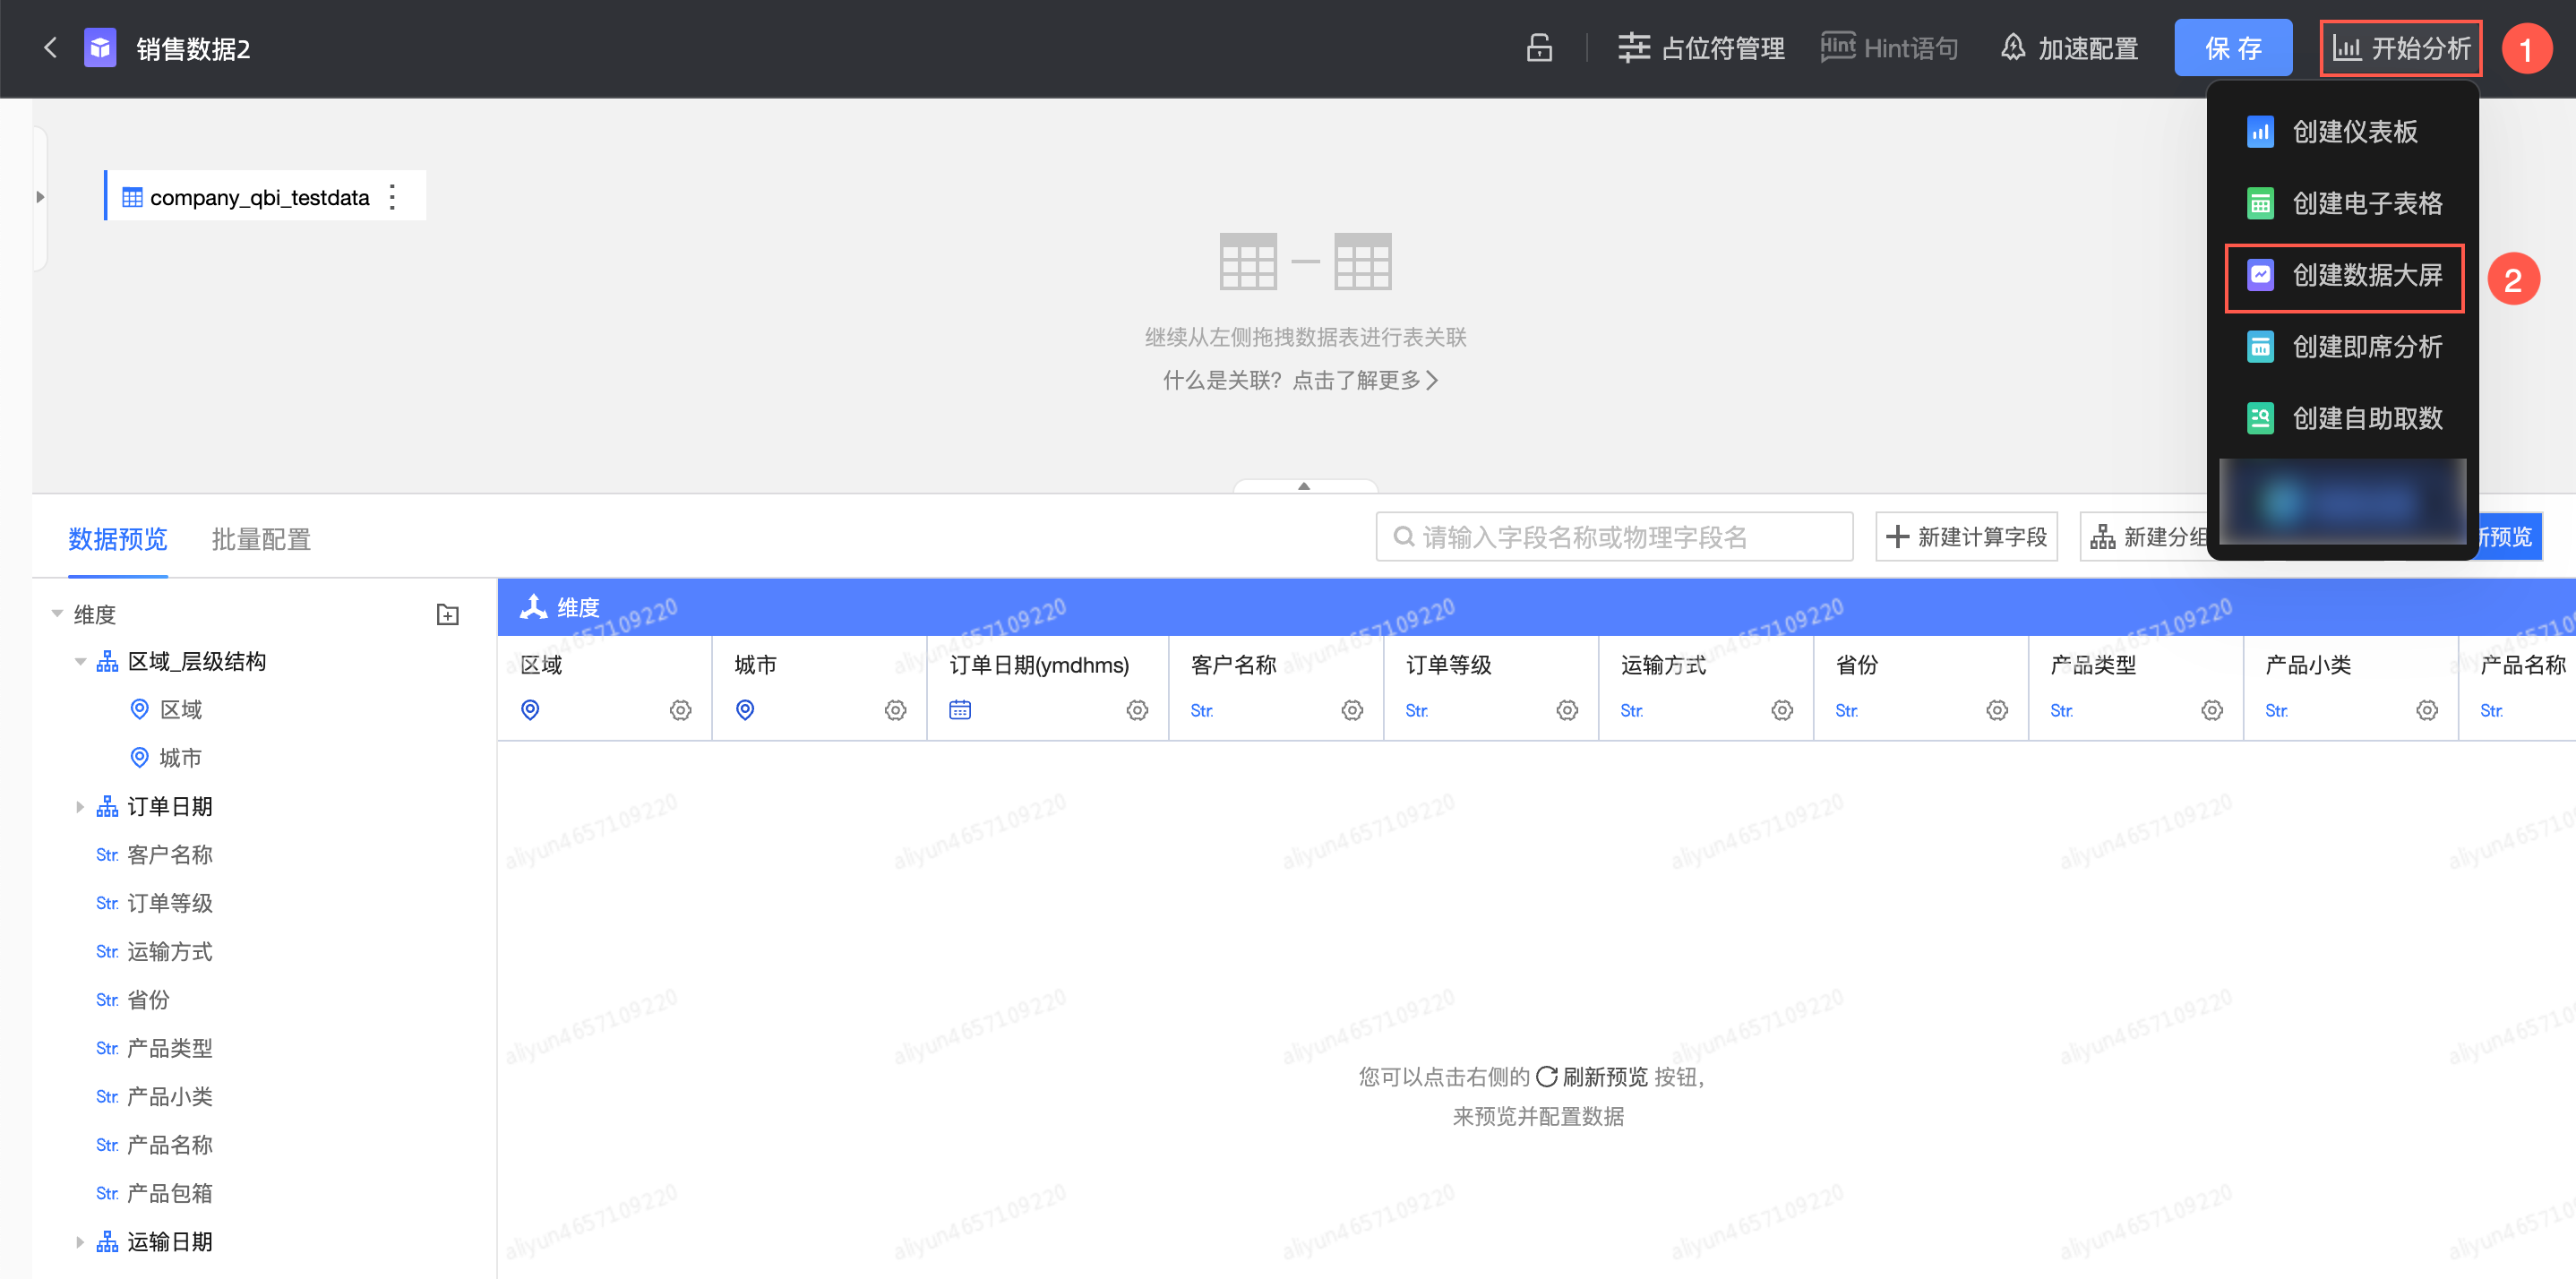Collapse the 维度 tree section
2576x1279 pixels.
pos(57,614)
